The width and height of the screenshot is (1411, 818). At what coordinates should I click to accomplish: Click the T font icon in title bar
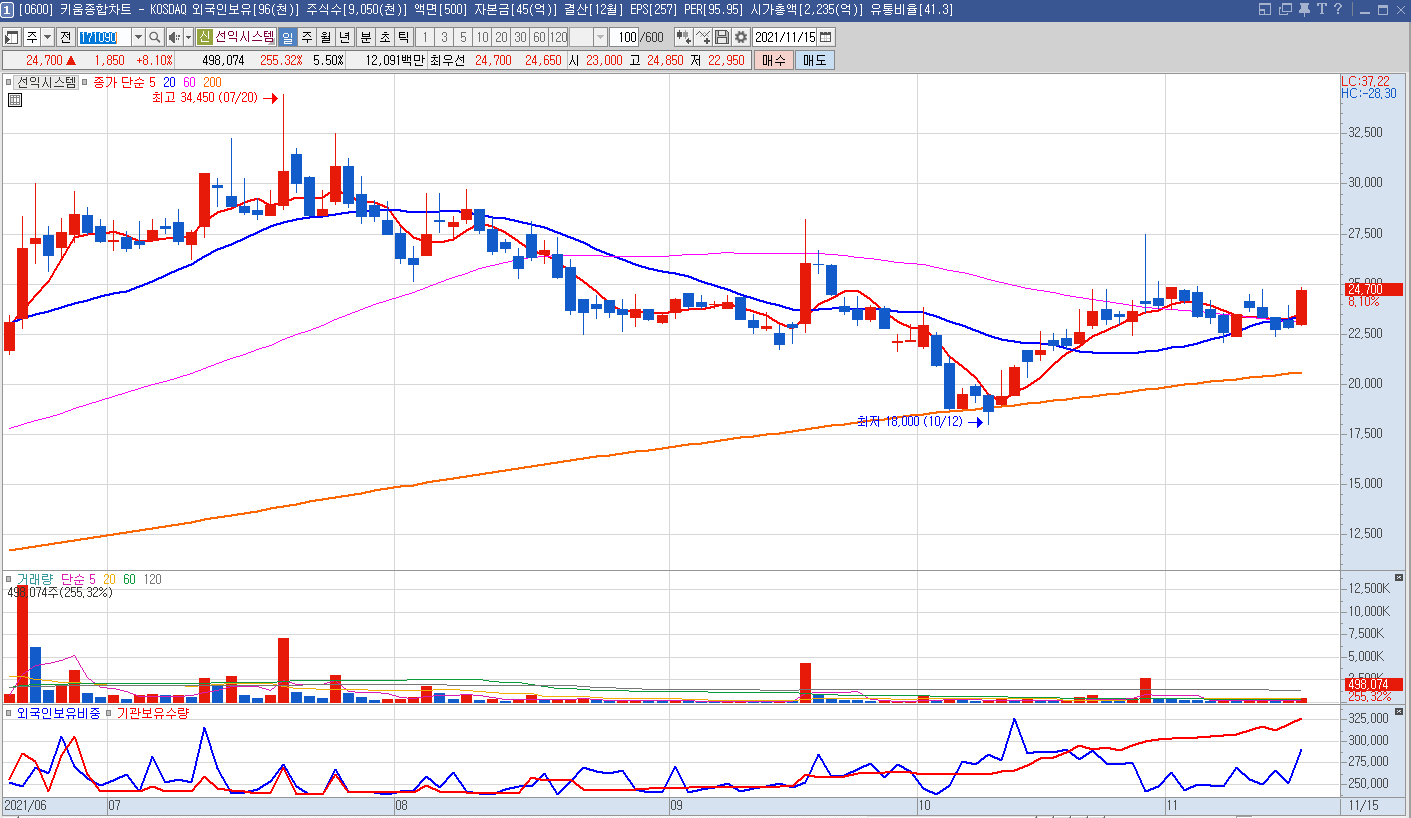tap(1321, 9)
